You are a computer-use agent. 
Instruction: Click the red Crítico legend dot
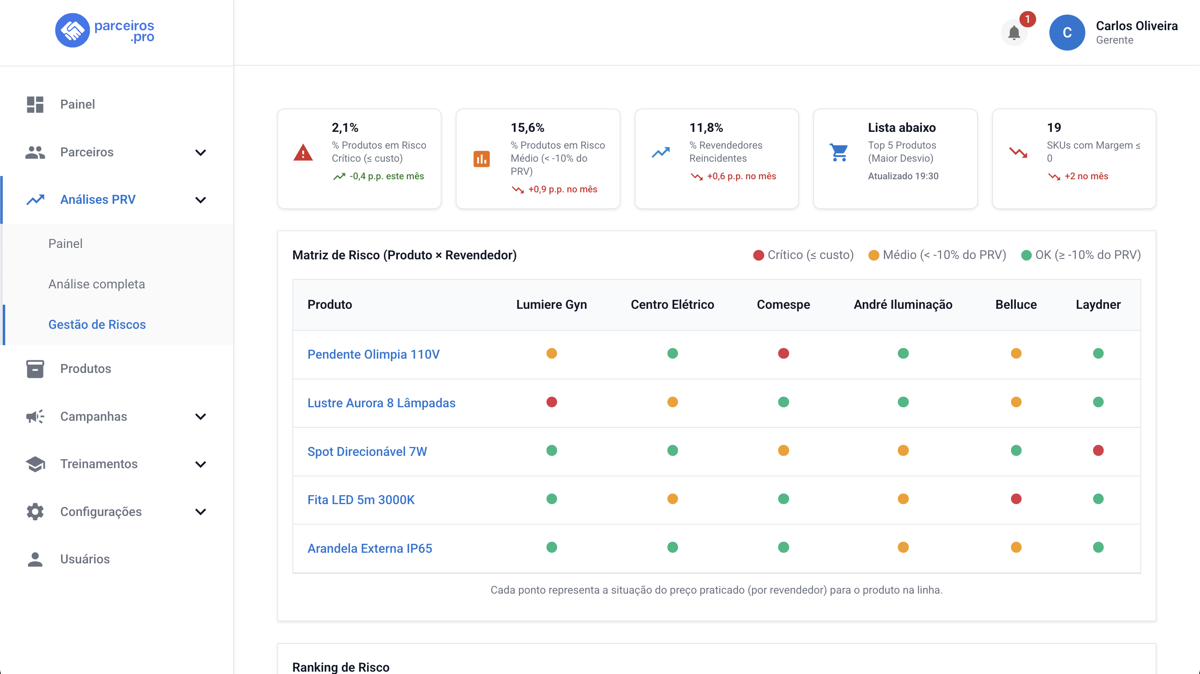(758, 255)
